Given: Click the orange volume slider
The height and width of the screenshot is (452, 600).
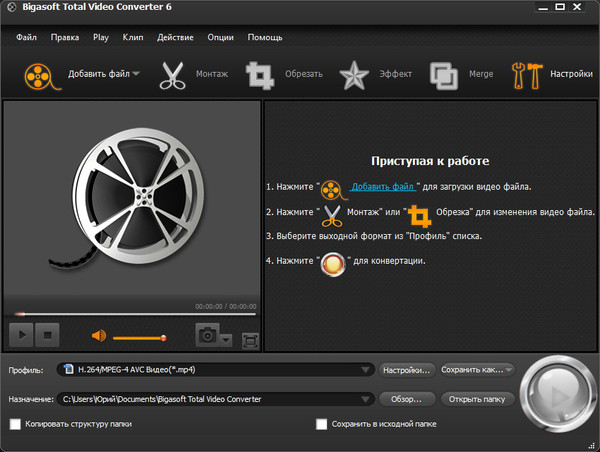Looking at the screenshot, I should coord(139,338).
